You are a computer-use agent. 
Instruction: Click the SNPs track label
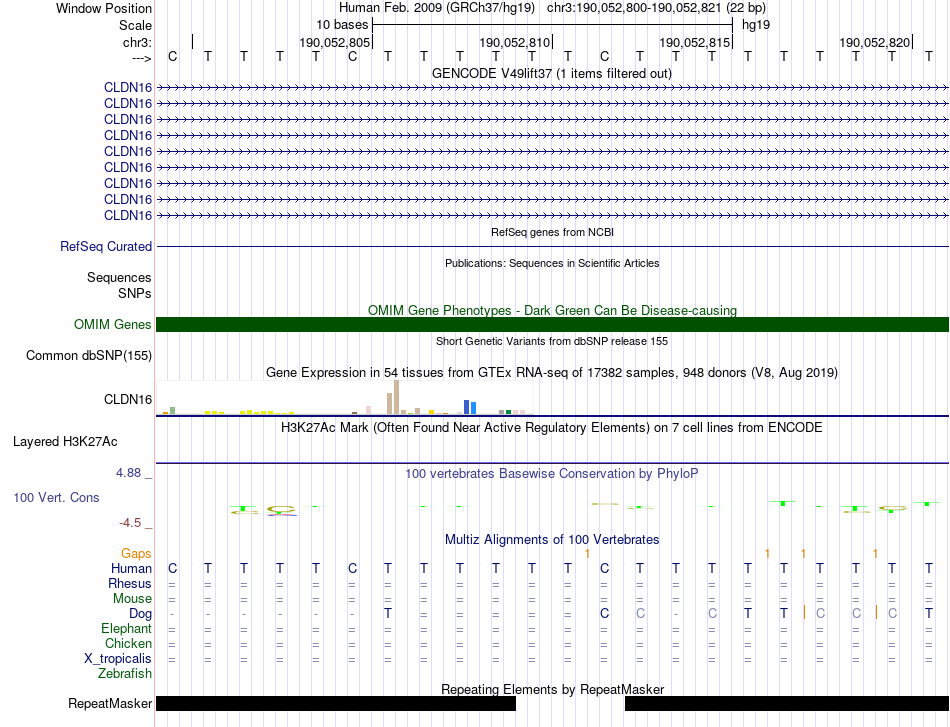[x=135, y=293]
